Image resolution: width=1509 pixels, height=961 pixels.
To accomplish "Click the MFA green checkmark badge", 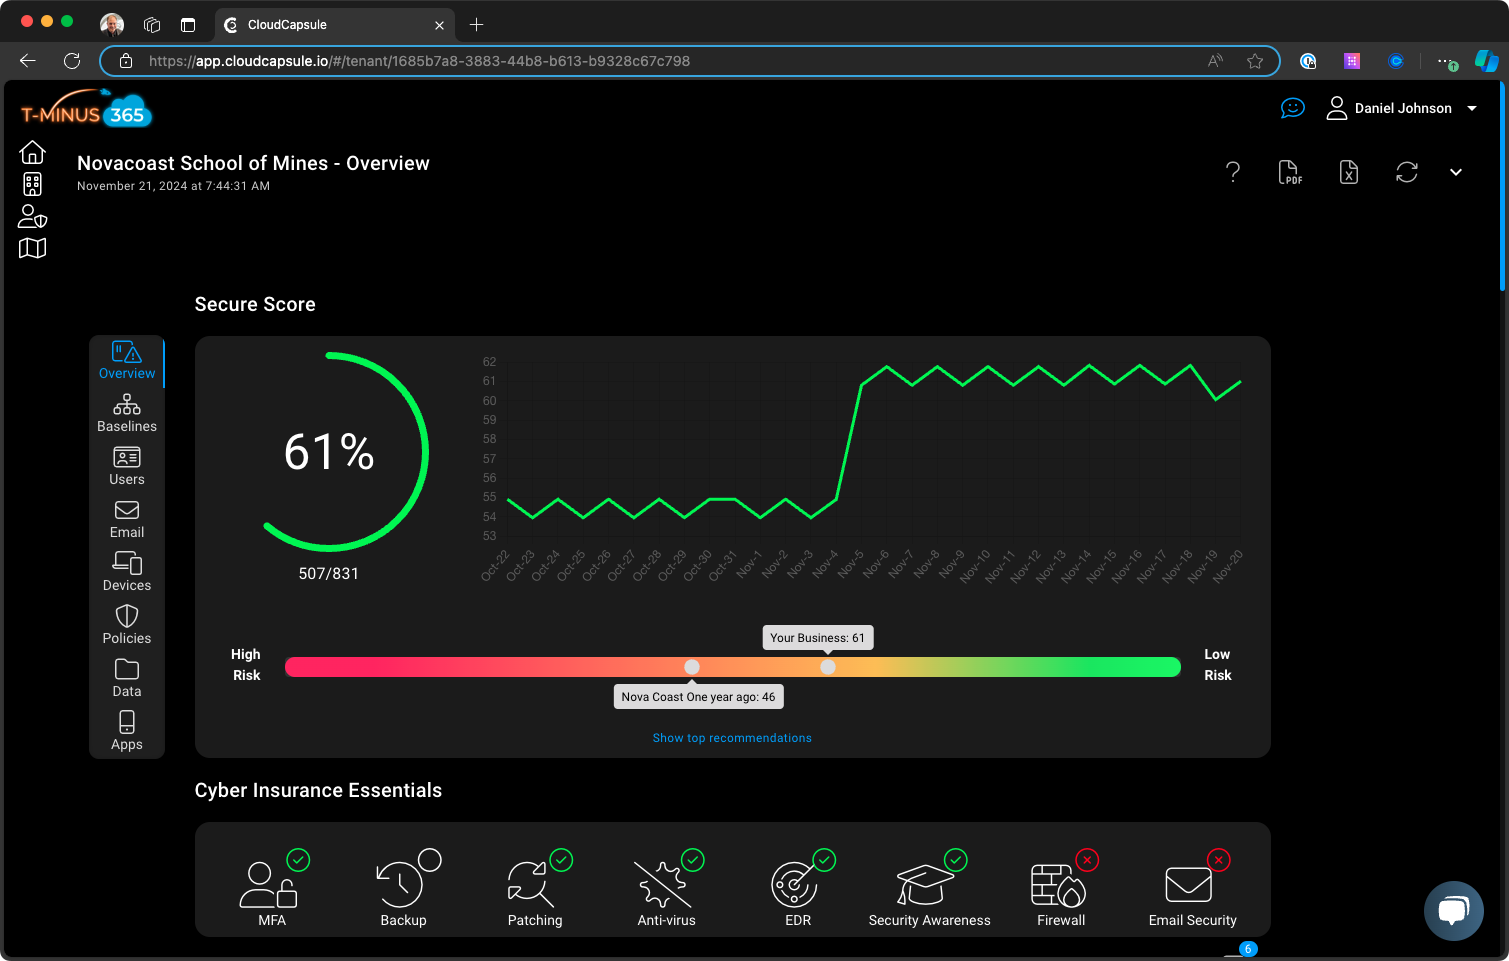I will click(x=298, y=860).
